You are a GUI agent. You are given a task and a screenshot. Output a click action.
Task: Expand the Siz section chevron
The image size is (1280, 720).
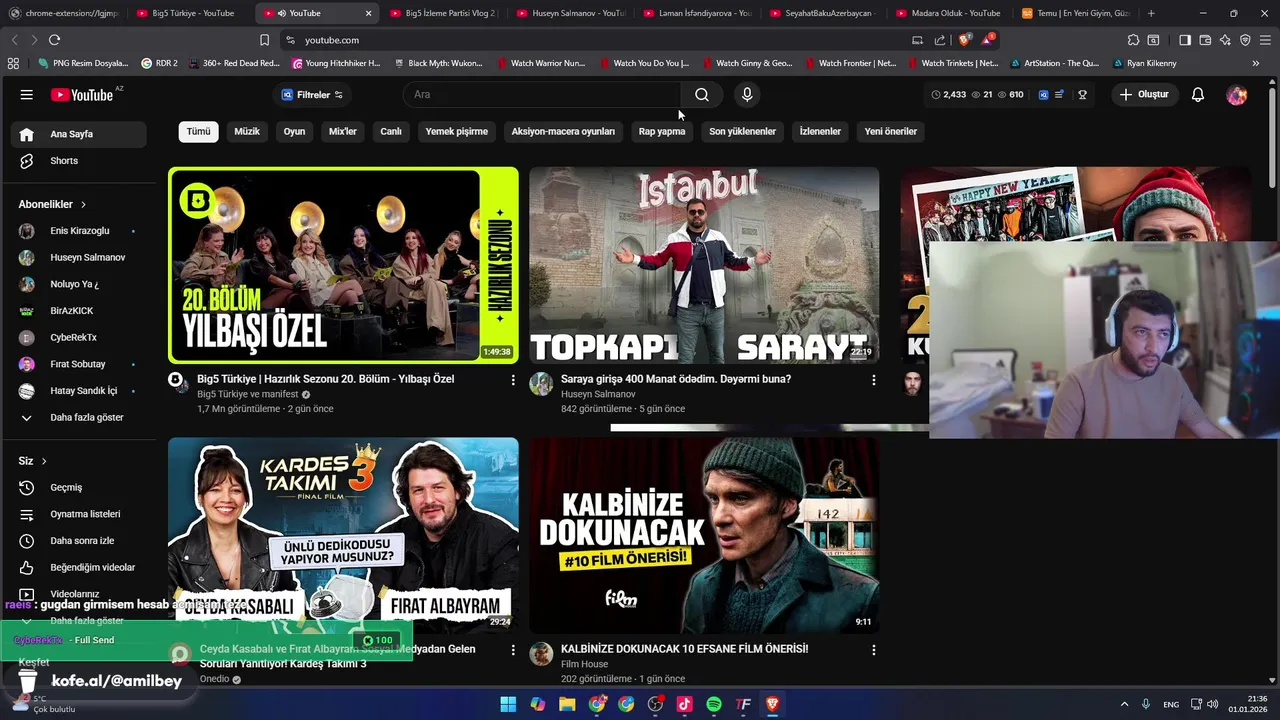click(44, 461)
